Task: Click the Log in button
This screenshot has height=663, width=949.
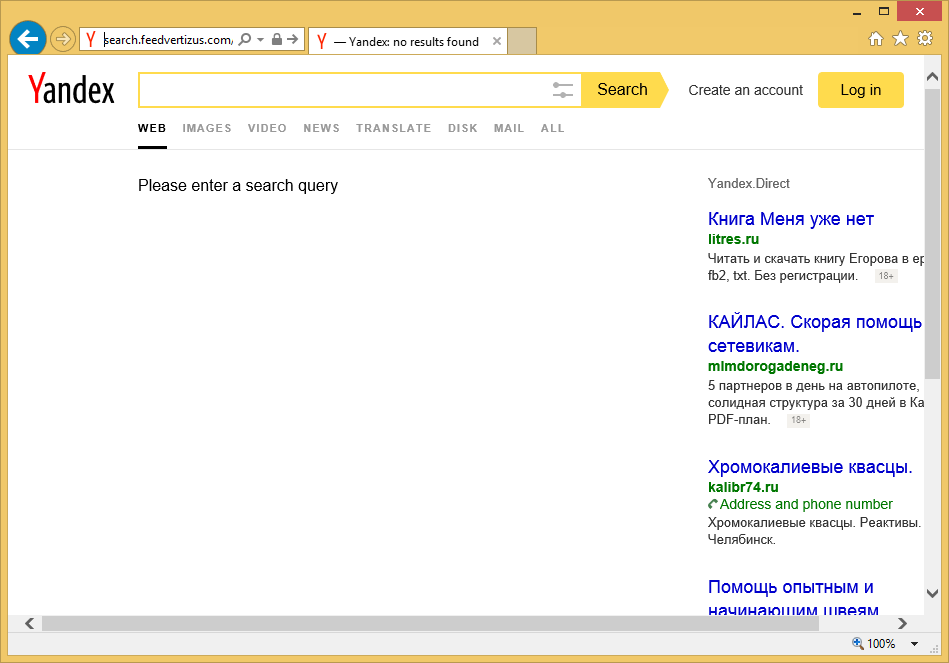Action: (860, 90)
